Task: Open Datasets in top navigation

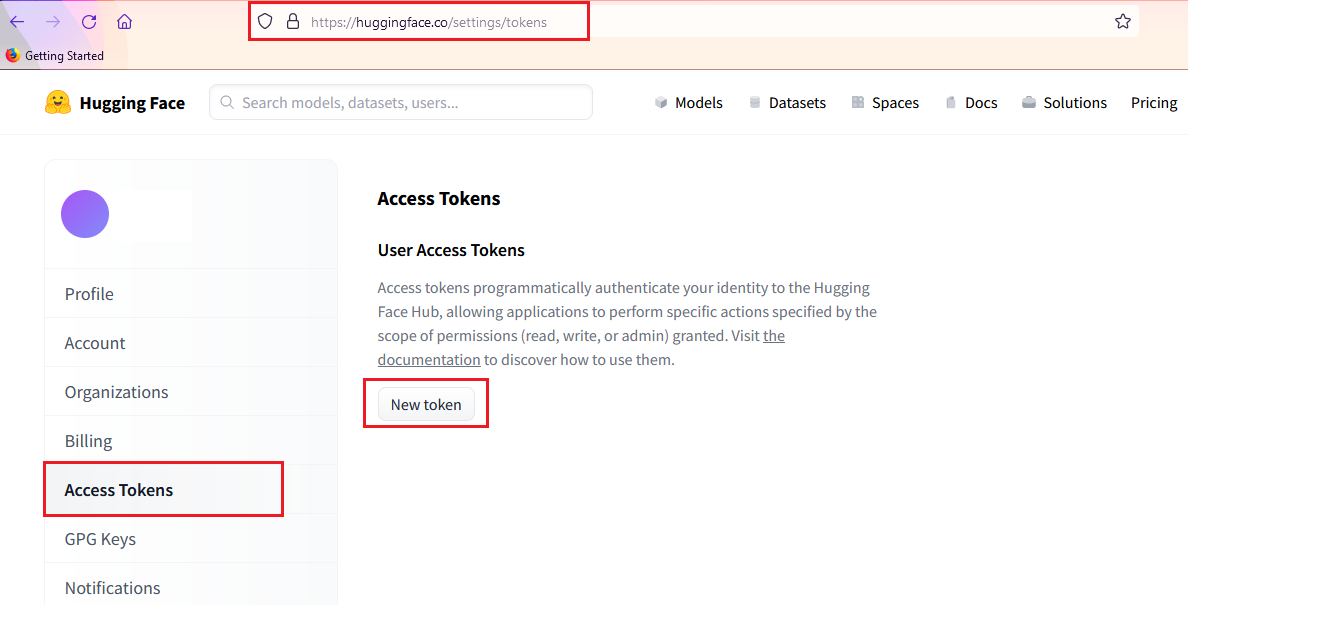Action: point(787,103)
